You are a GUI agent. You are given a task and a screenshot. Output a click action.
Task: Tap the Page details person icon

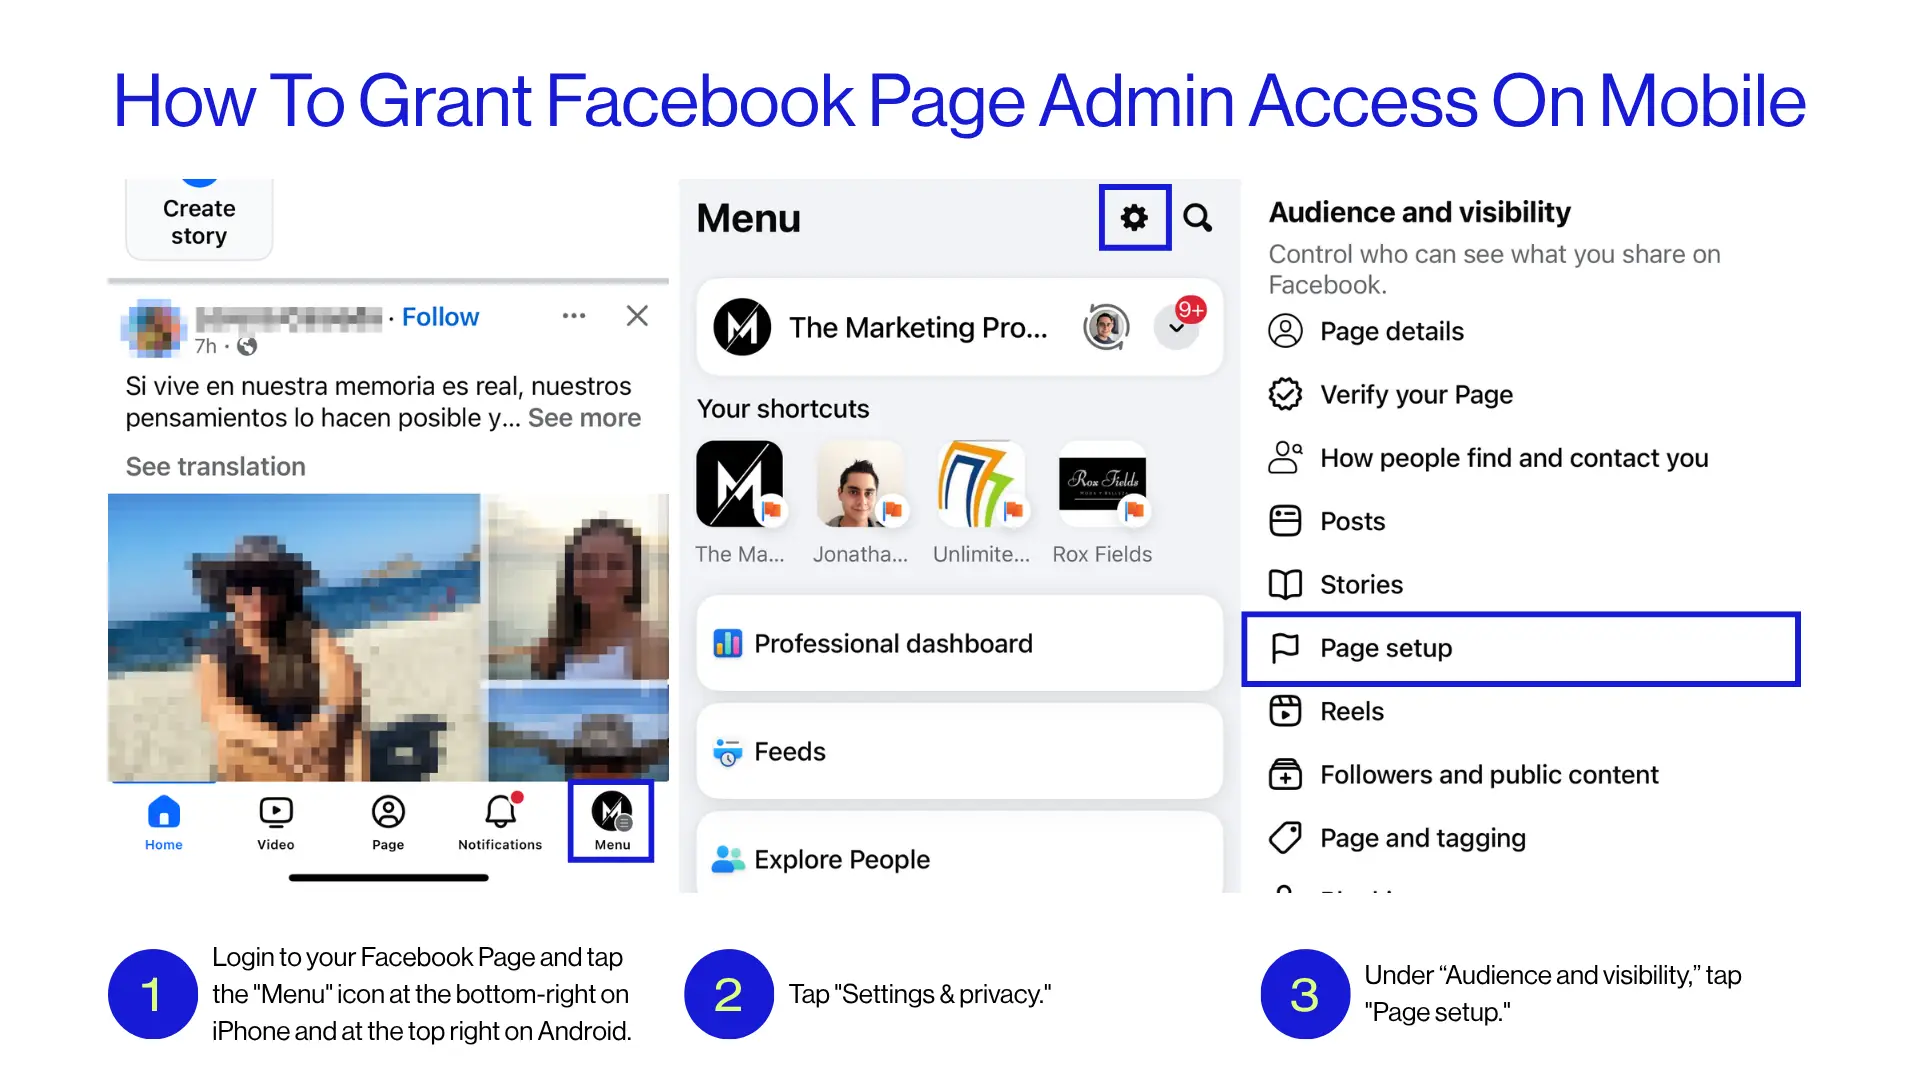pyautogui.click(x=1285, y=331)
